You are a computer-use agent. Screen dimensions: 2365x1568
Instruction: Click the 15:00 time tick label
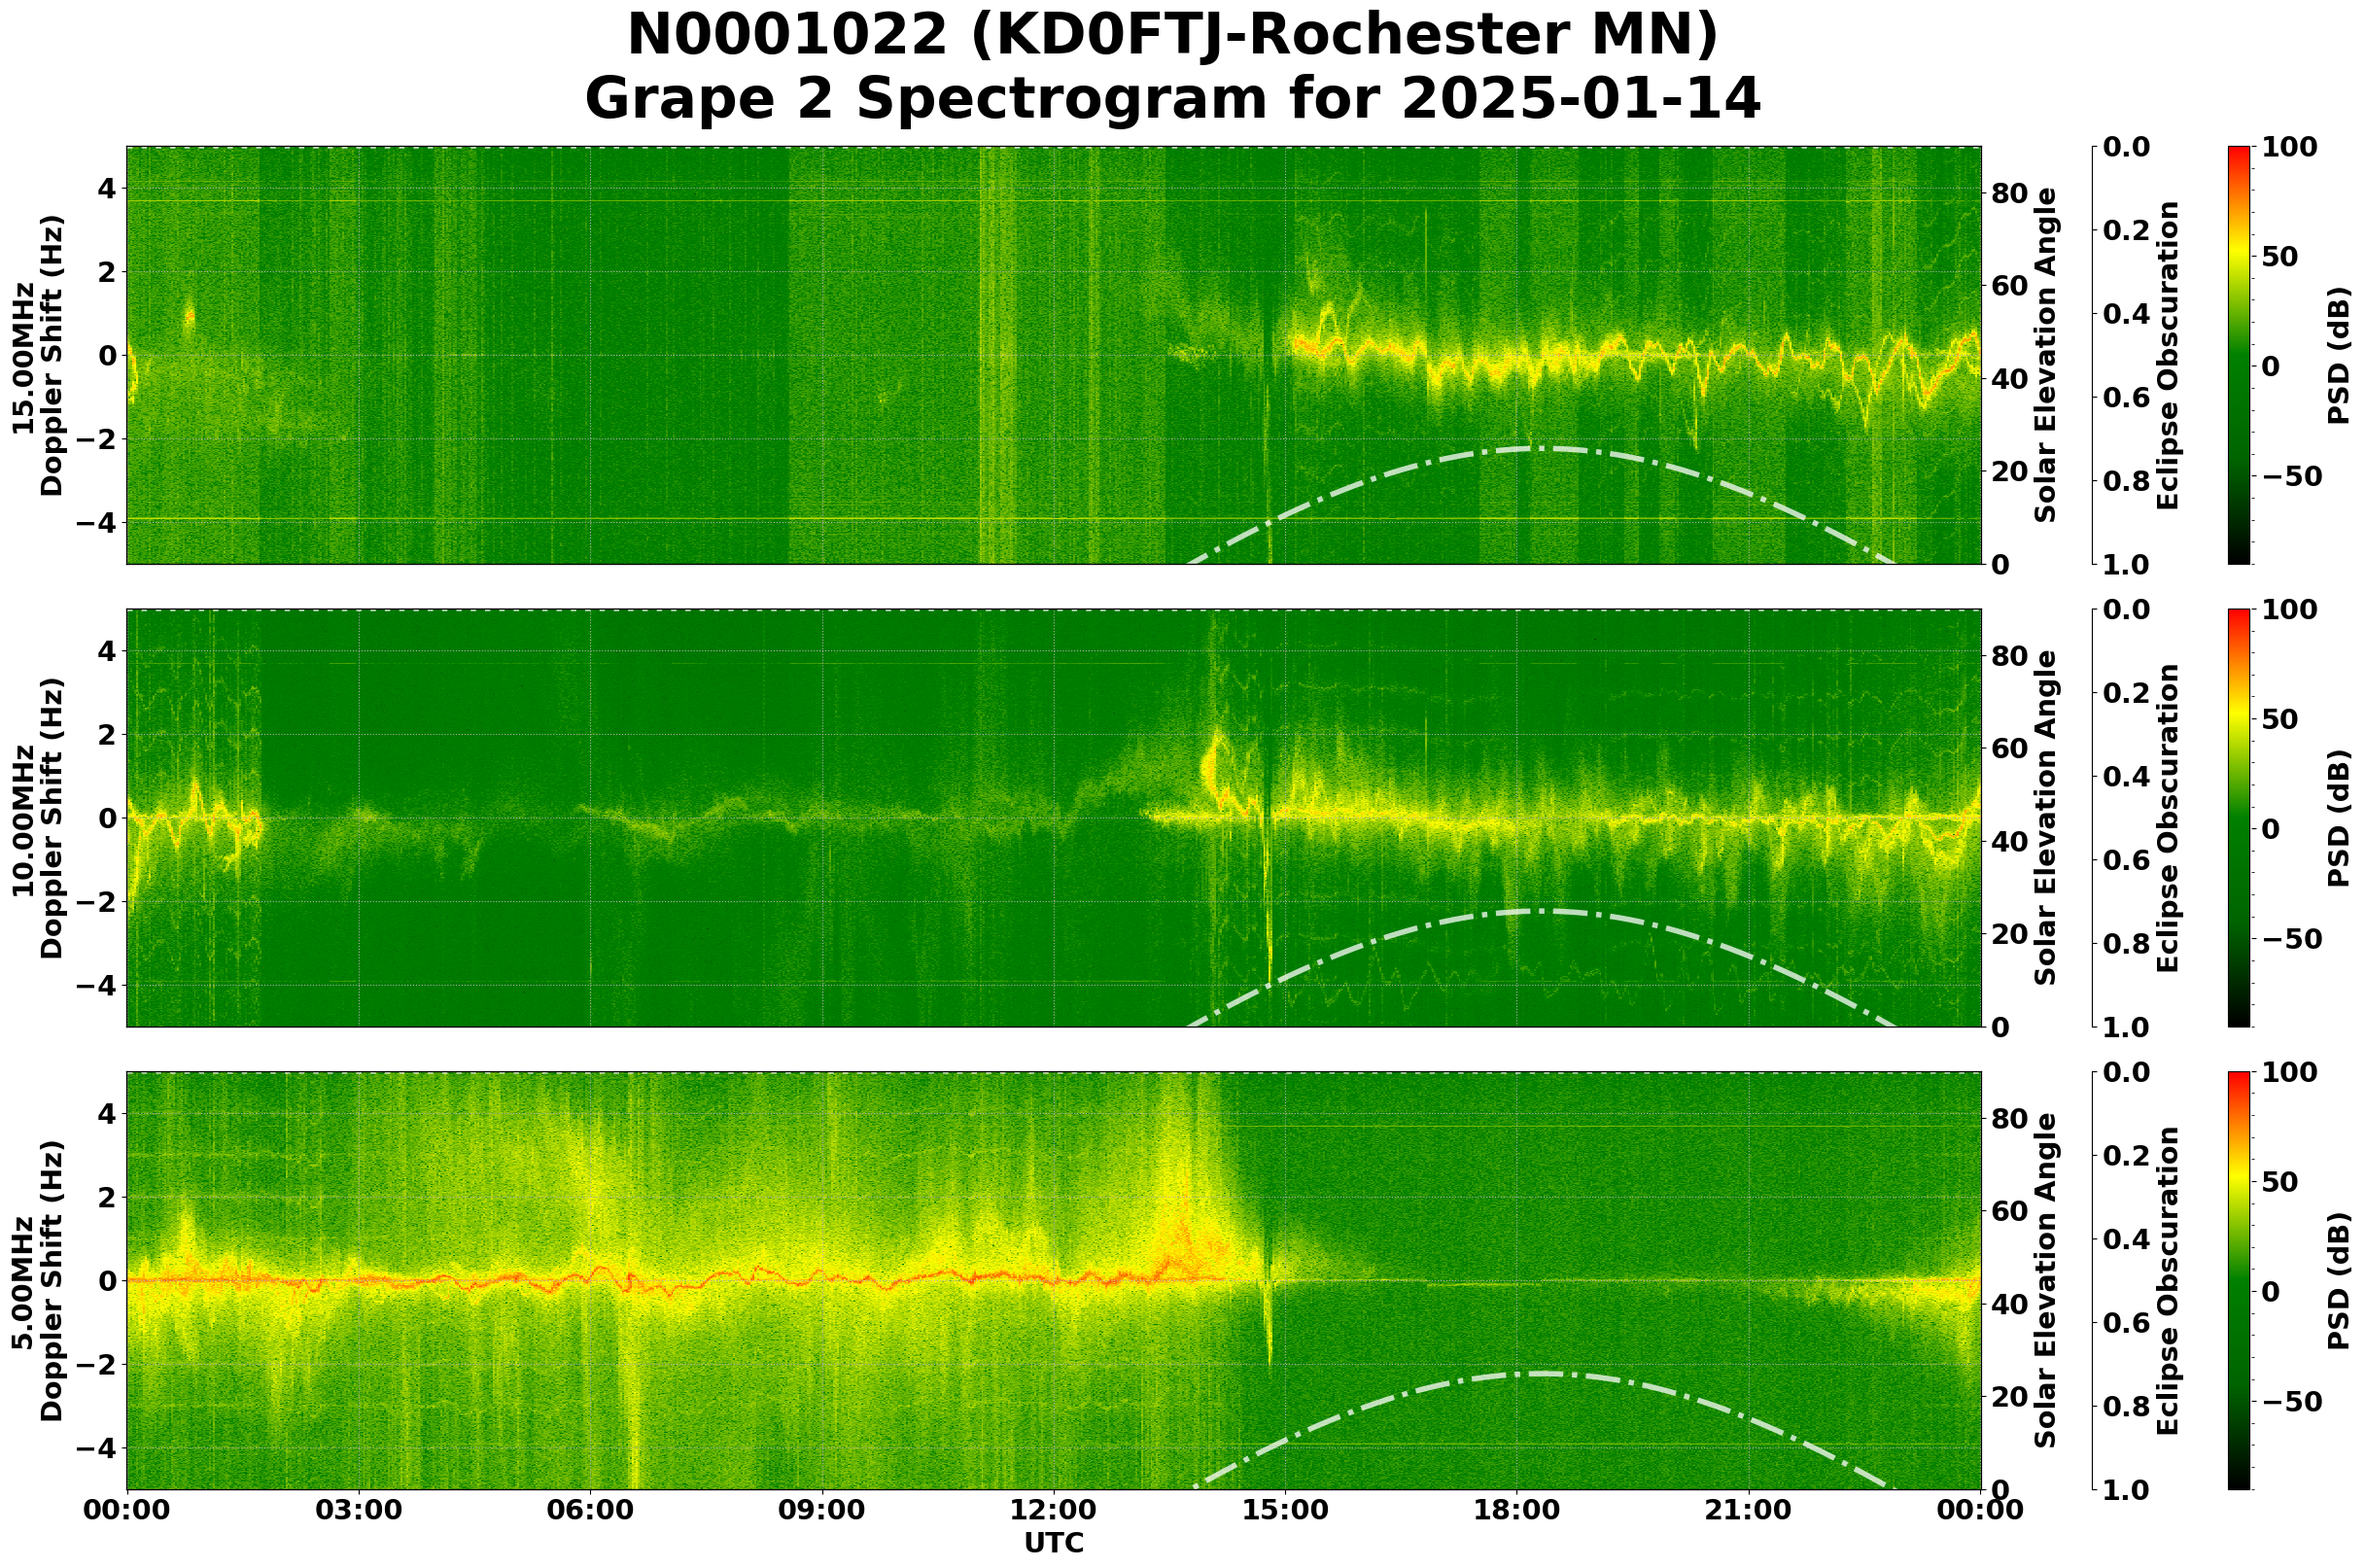[1285, 1510]
